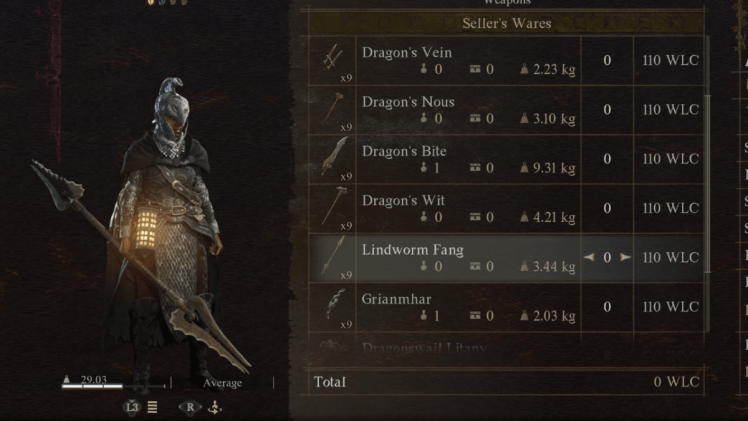
Task: Select the Dragon's Bite greatsword icon
Action: (x=334, y=156)
